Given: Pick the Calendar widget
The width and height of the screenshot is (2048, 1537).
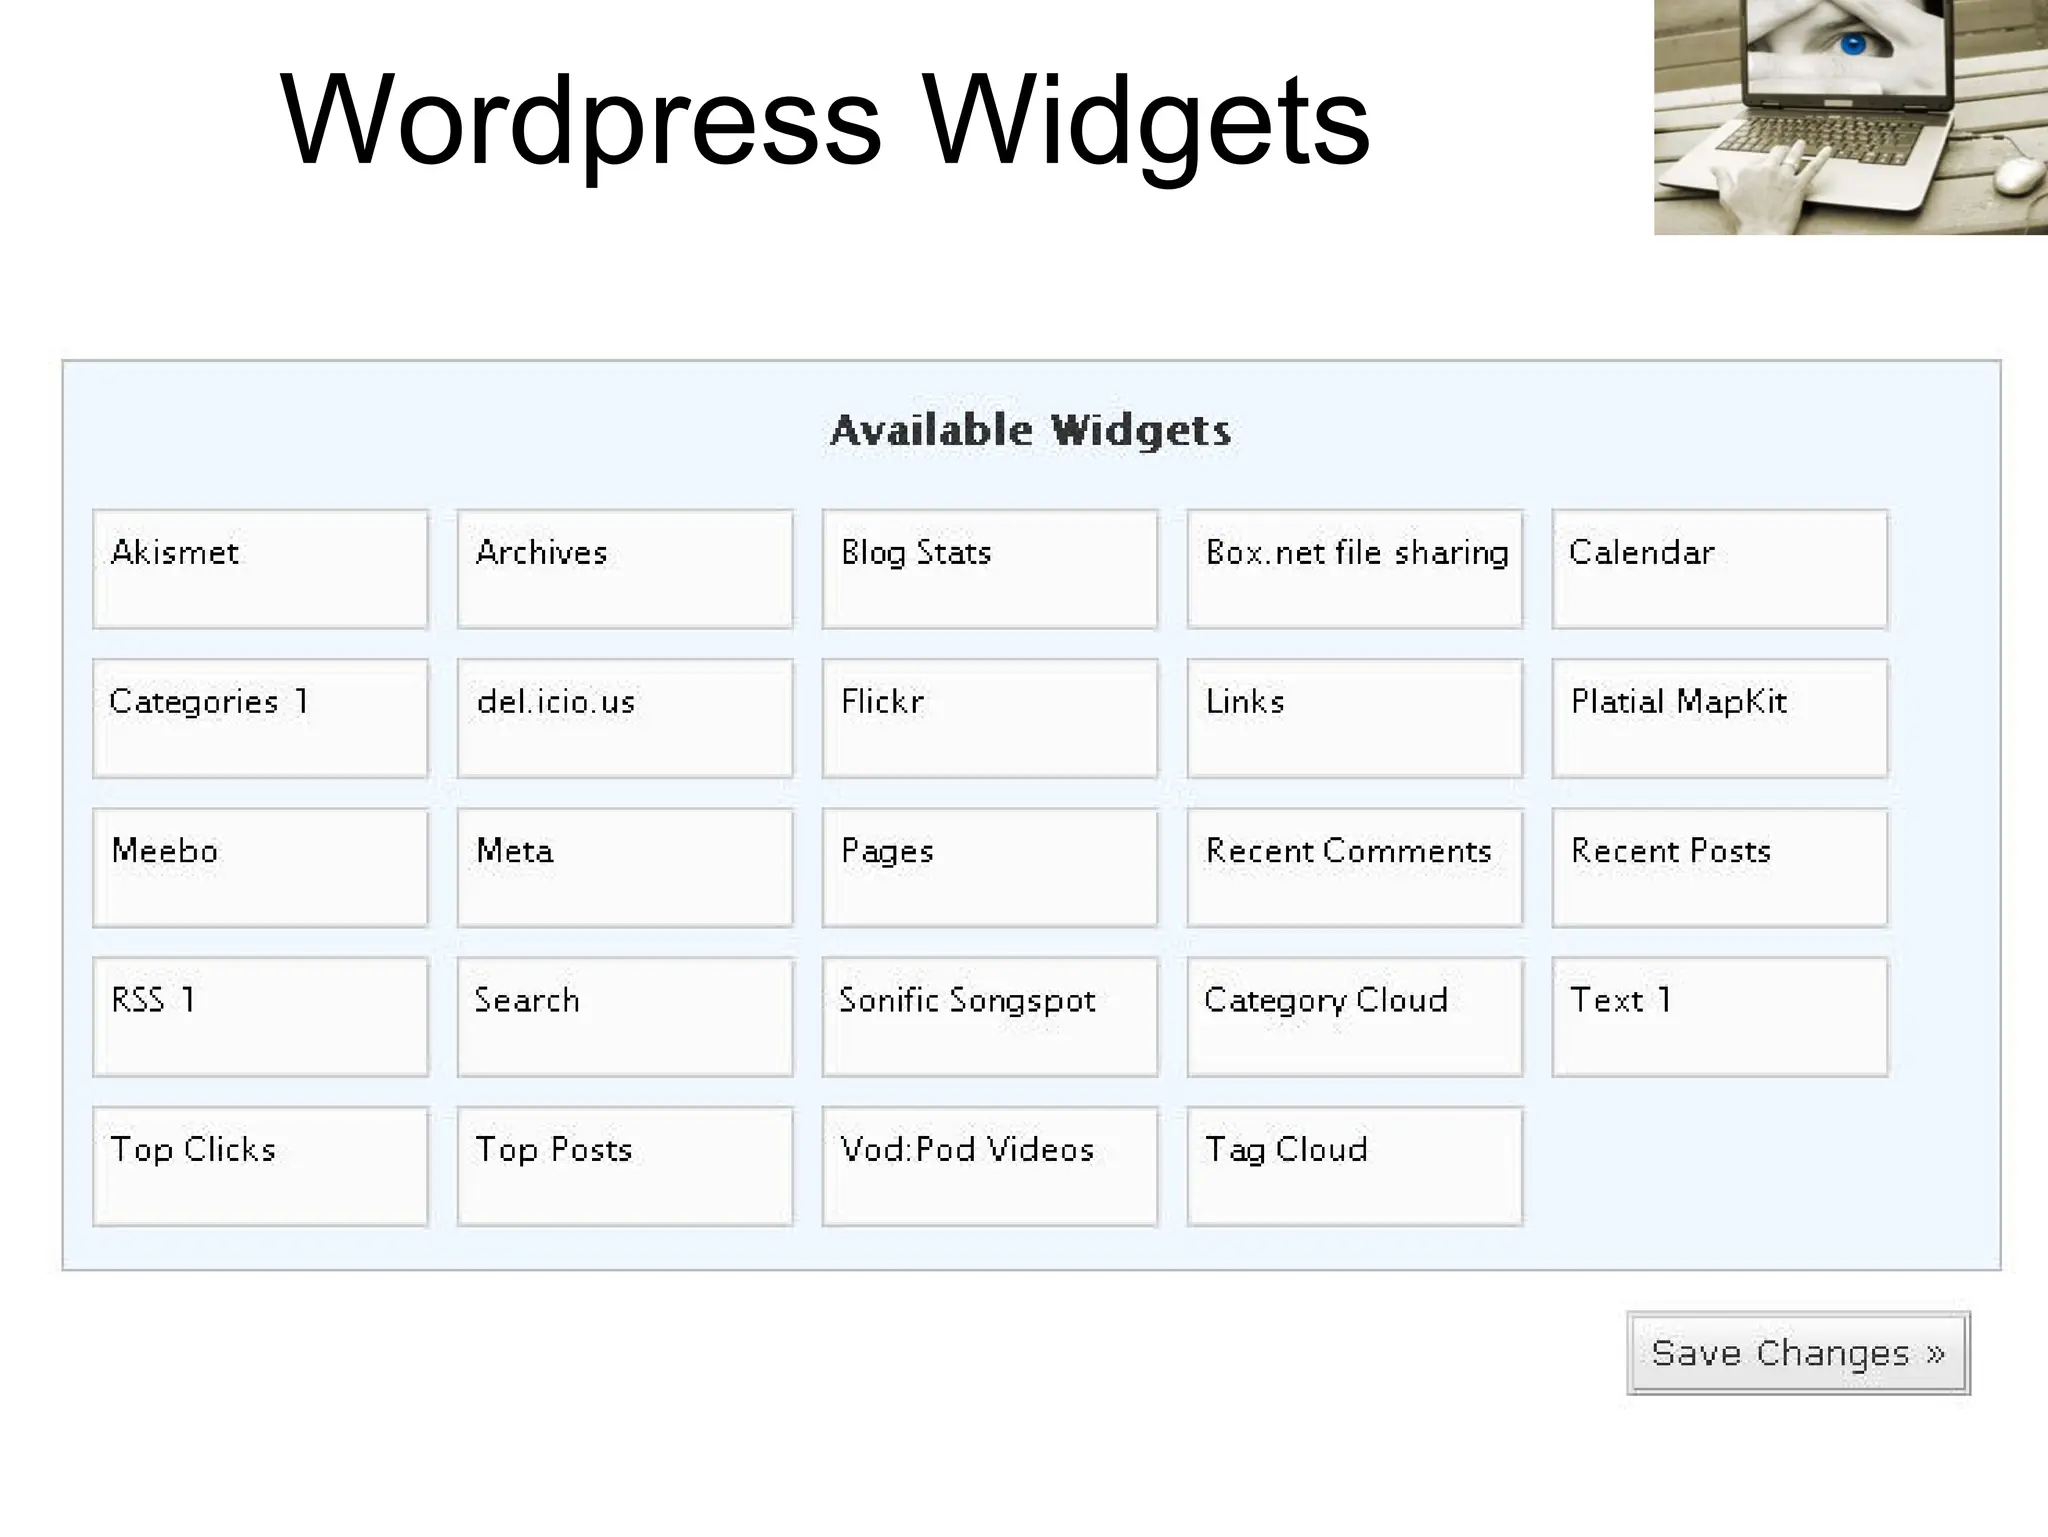Looking at the screenshot, I should [x=1720, y=569].
